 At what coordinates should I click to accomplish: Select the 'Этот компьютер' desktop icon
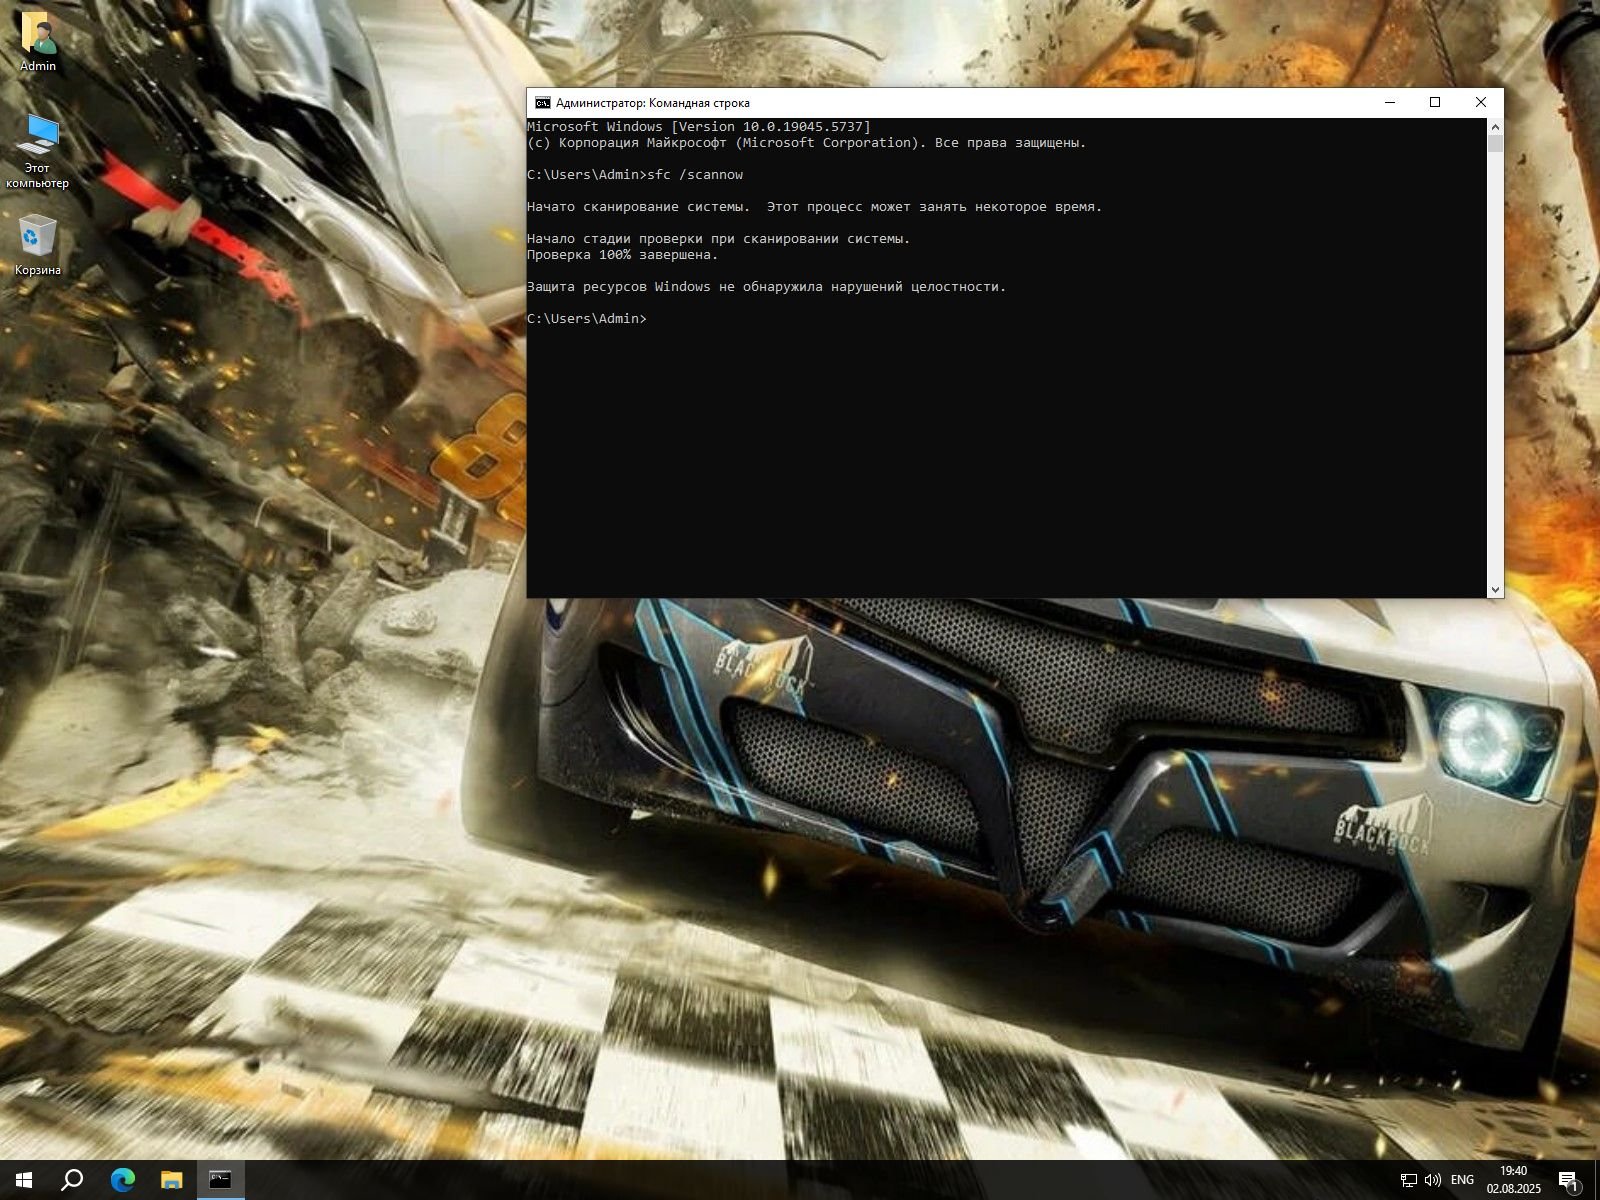(38, 151)
